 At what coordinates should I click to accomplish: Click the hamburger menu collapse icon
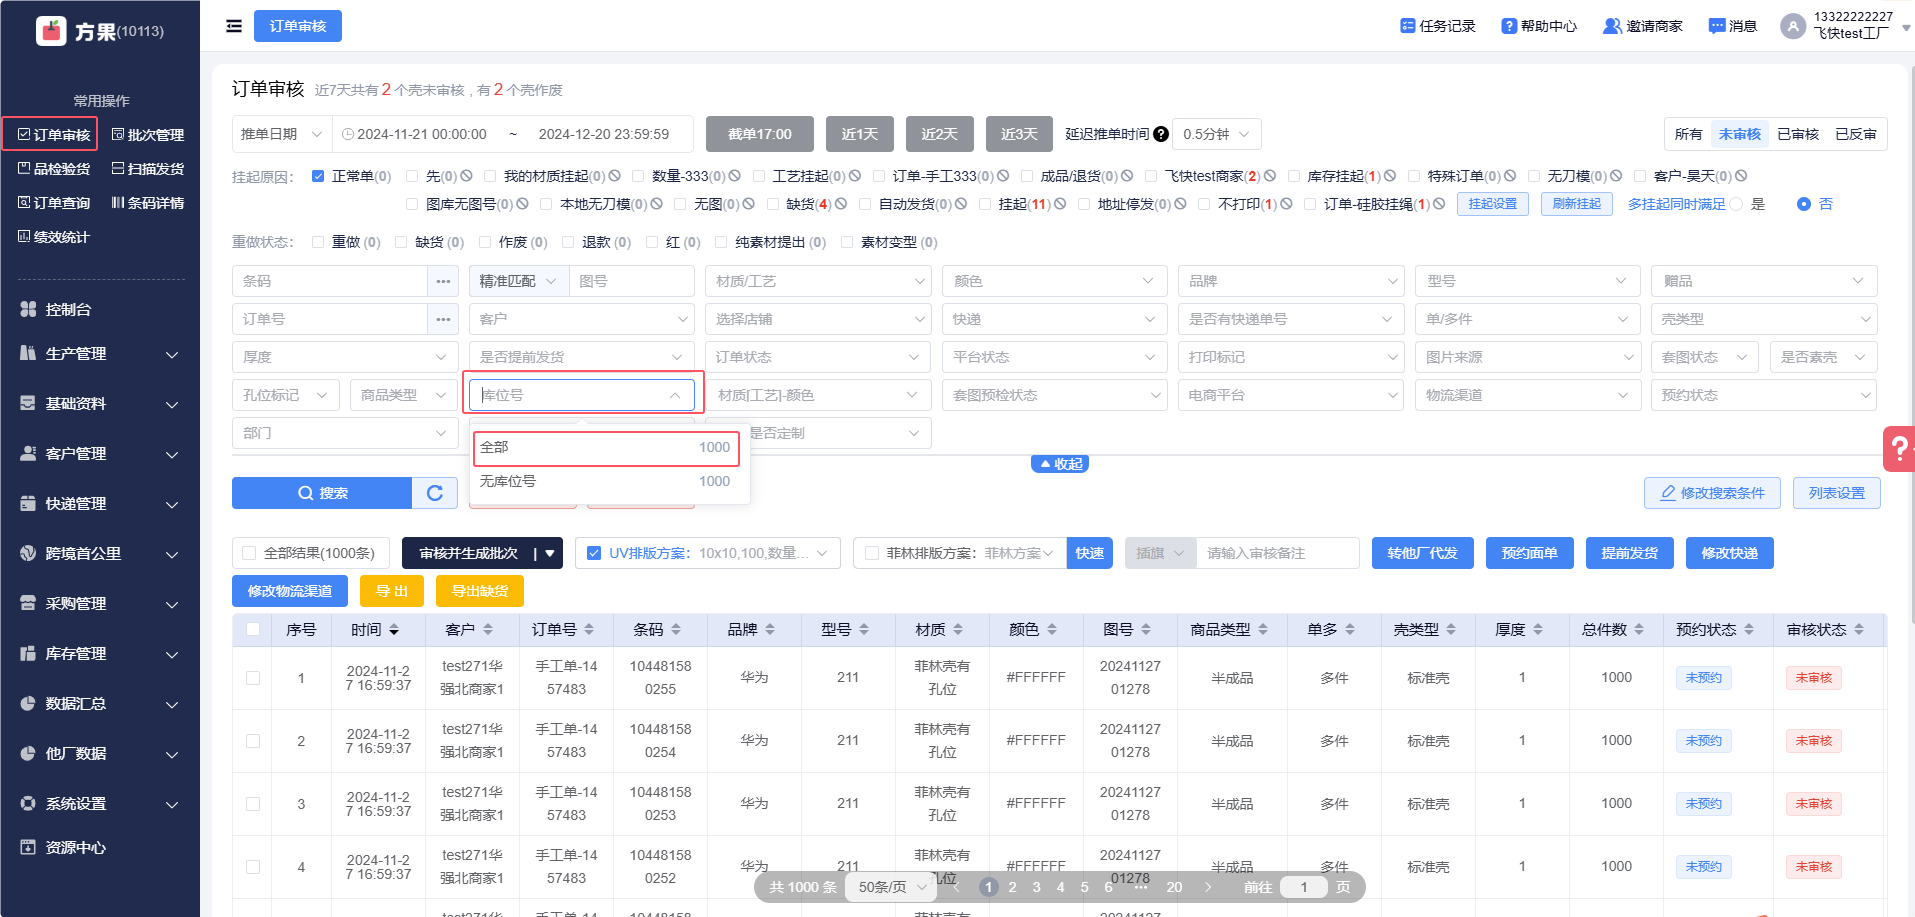234,26
